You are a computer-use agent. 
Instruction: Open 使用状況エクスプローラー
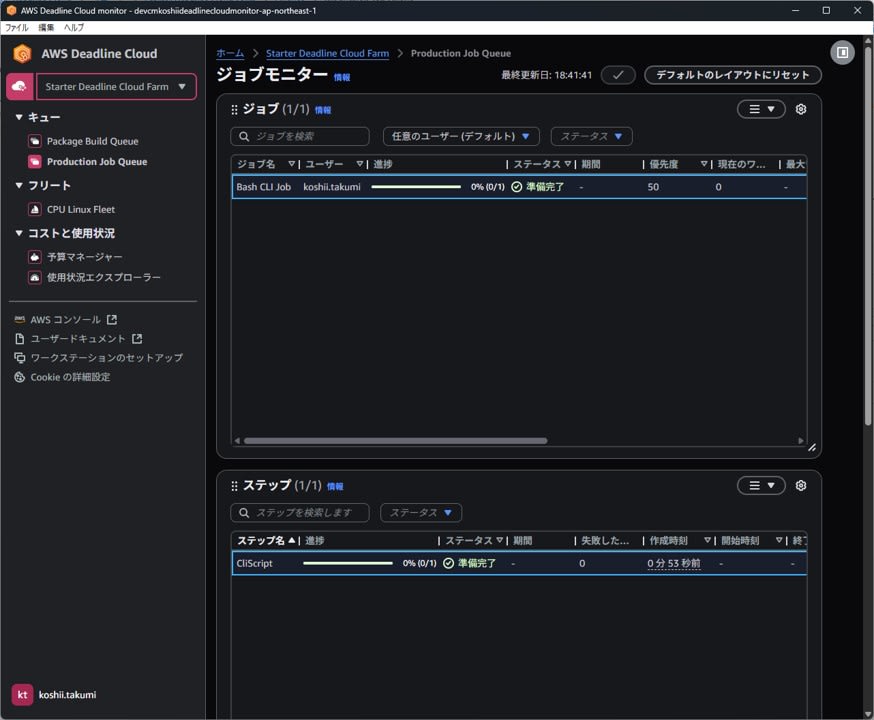pos(104,277)
